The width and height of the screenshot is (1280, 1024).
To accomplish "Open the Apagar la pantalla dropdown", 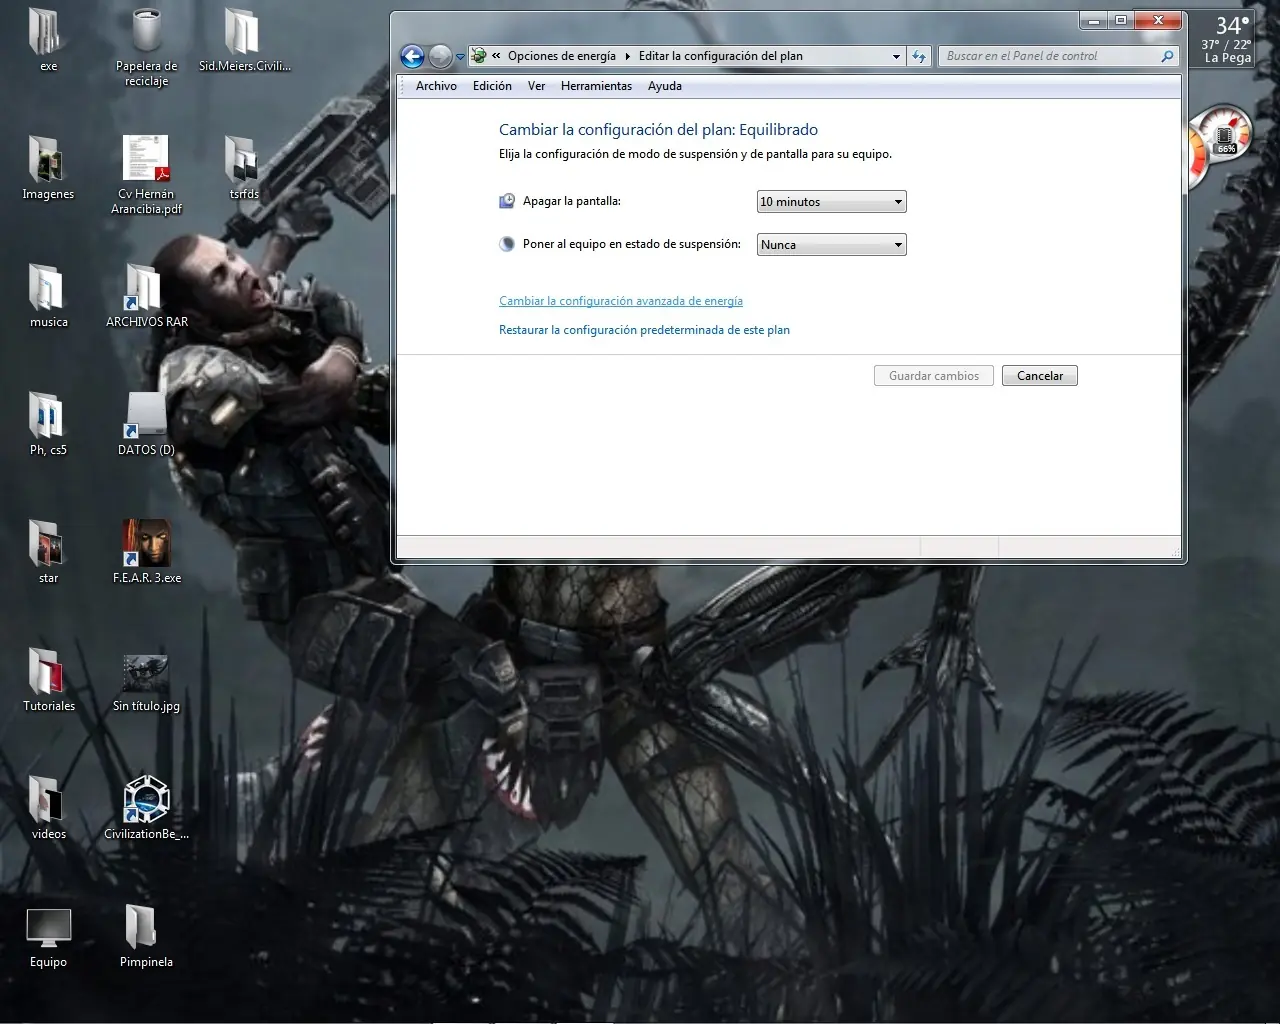I will pos(831,202).
